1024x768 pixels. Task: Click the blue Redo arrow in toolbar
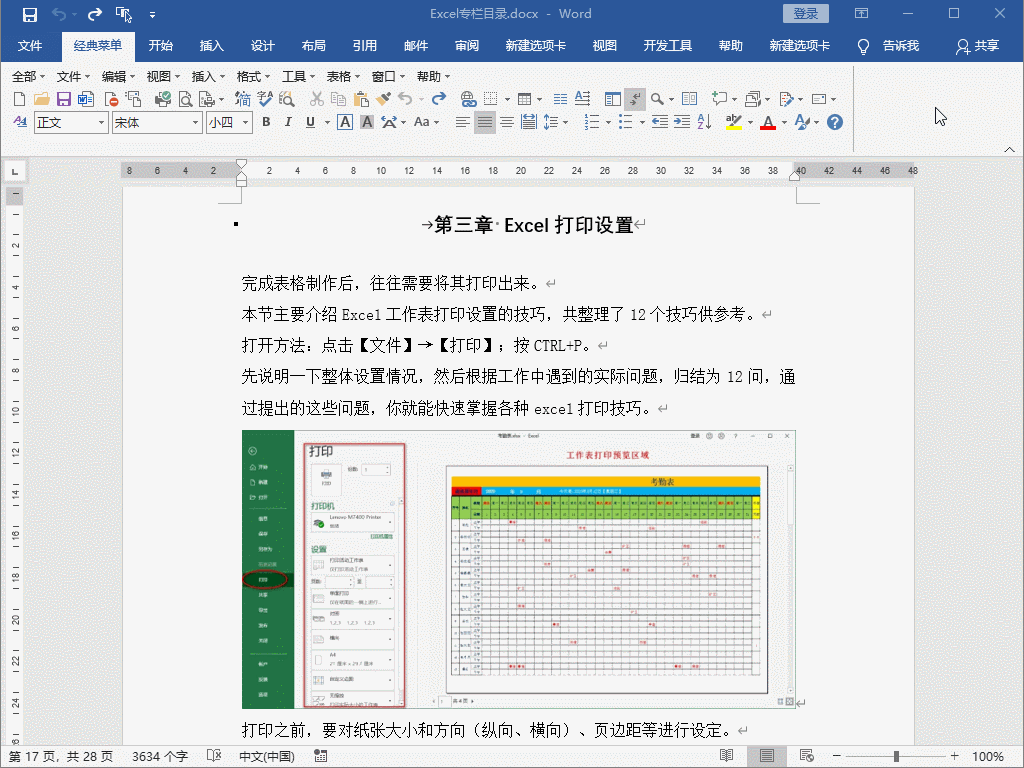point(439,99)
